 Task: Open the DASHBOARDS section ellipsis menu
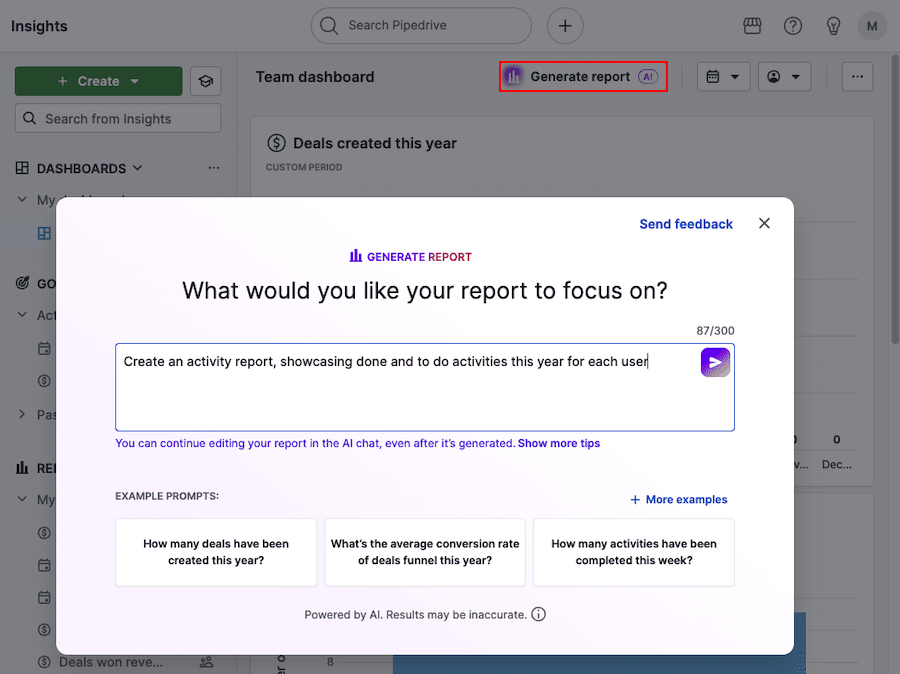coord(213,168)
